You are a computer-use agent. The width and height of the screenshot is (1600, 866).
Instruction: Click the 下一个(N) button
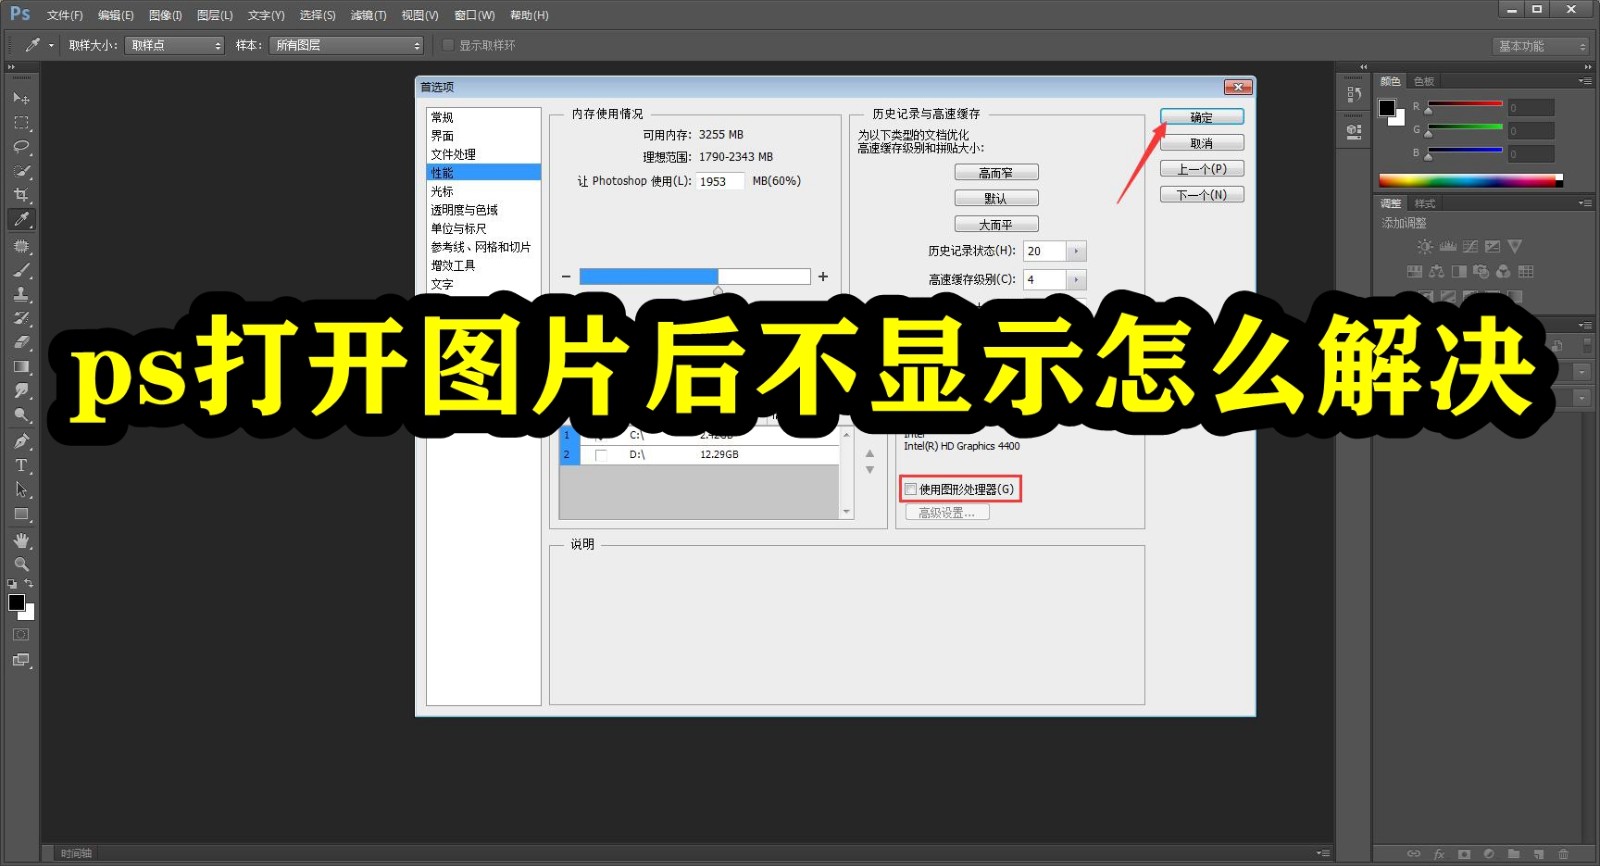1202,195
